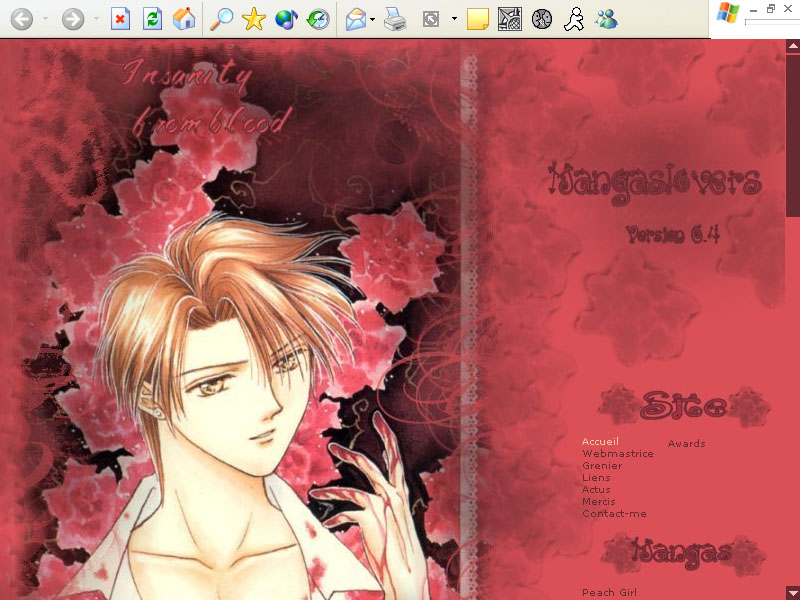Click the 'Version 6.4' text

tap(672, 235)
